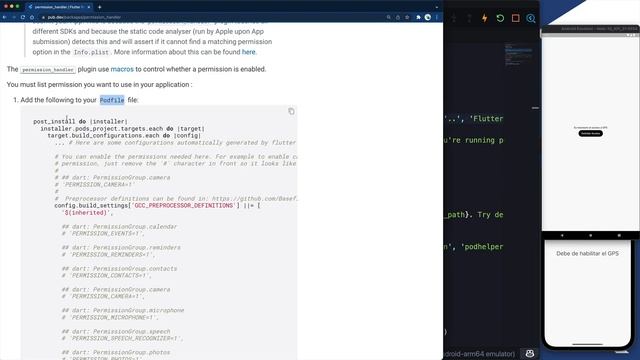The width and height of the screenshot is (640, 360).
Task: Open the browser home page icon
Action: click(x=32, y=17)
